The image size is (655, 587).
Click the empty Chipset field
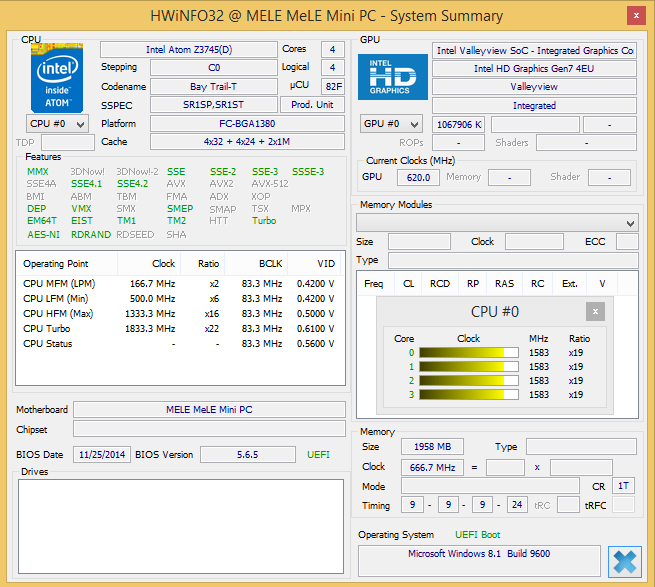point(209,429)
